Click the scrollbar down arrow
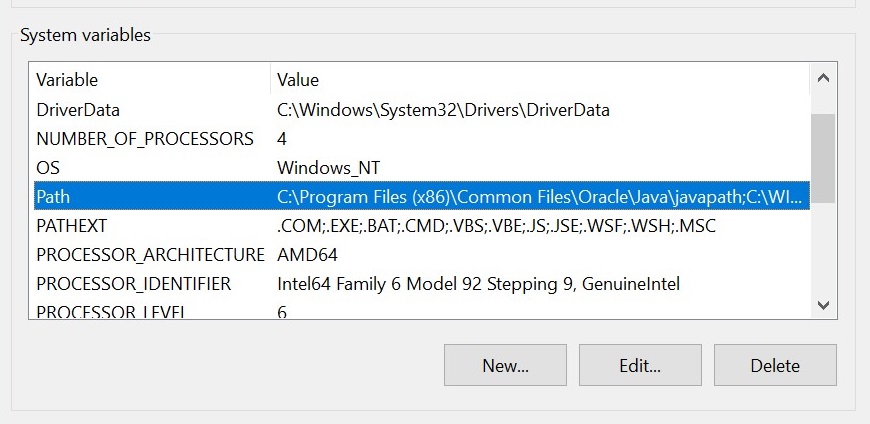 coord(823,305)
